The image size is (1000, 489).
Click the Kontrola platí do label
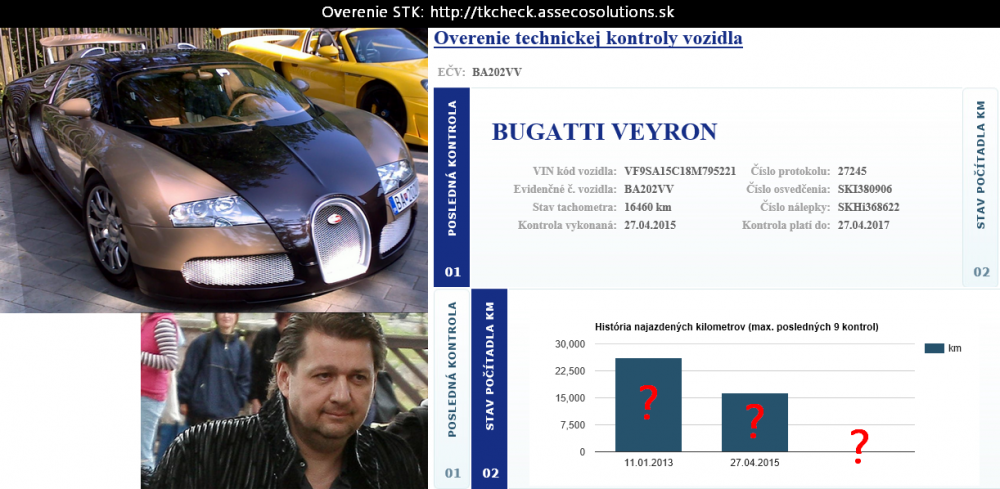(786, 225)
